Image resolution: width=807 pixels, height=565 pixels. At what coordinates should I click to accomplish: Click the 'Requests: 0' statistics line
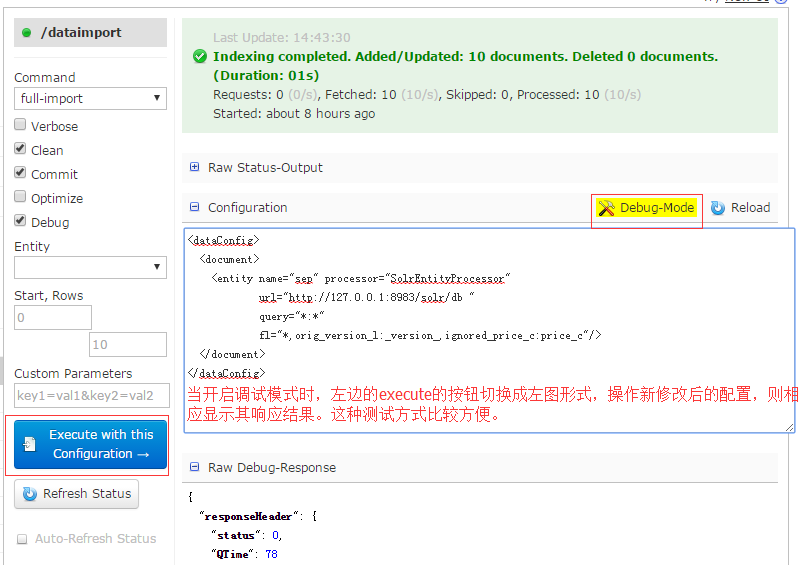coord(427,95)
